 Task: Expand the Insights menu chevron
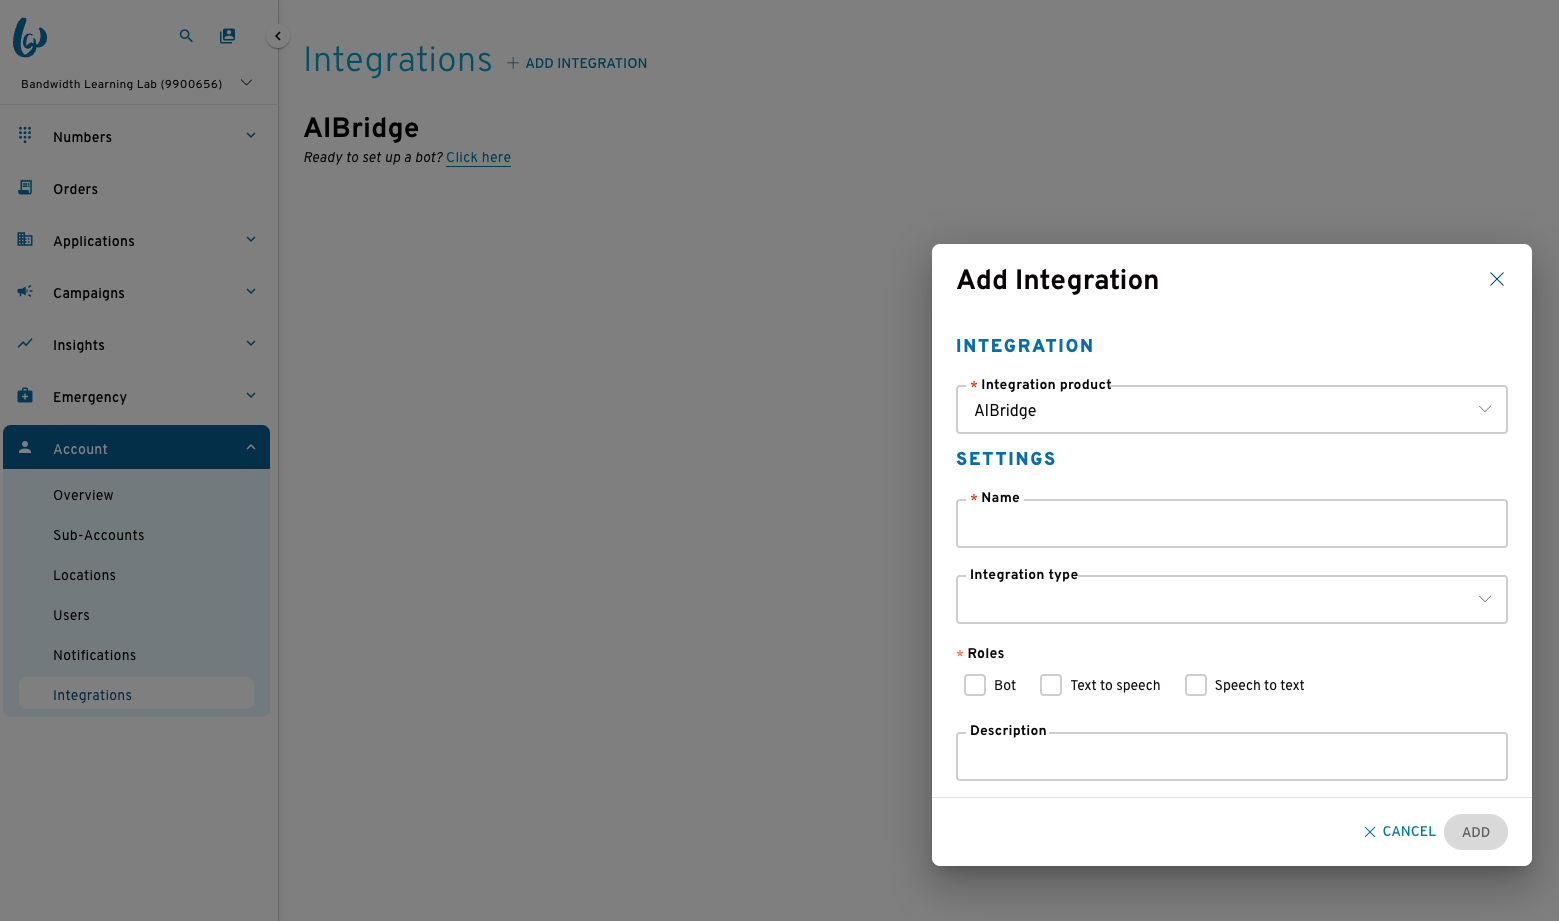pyautogui.click(x=251, y=343)
